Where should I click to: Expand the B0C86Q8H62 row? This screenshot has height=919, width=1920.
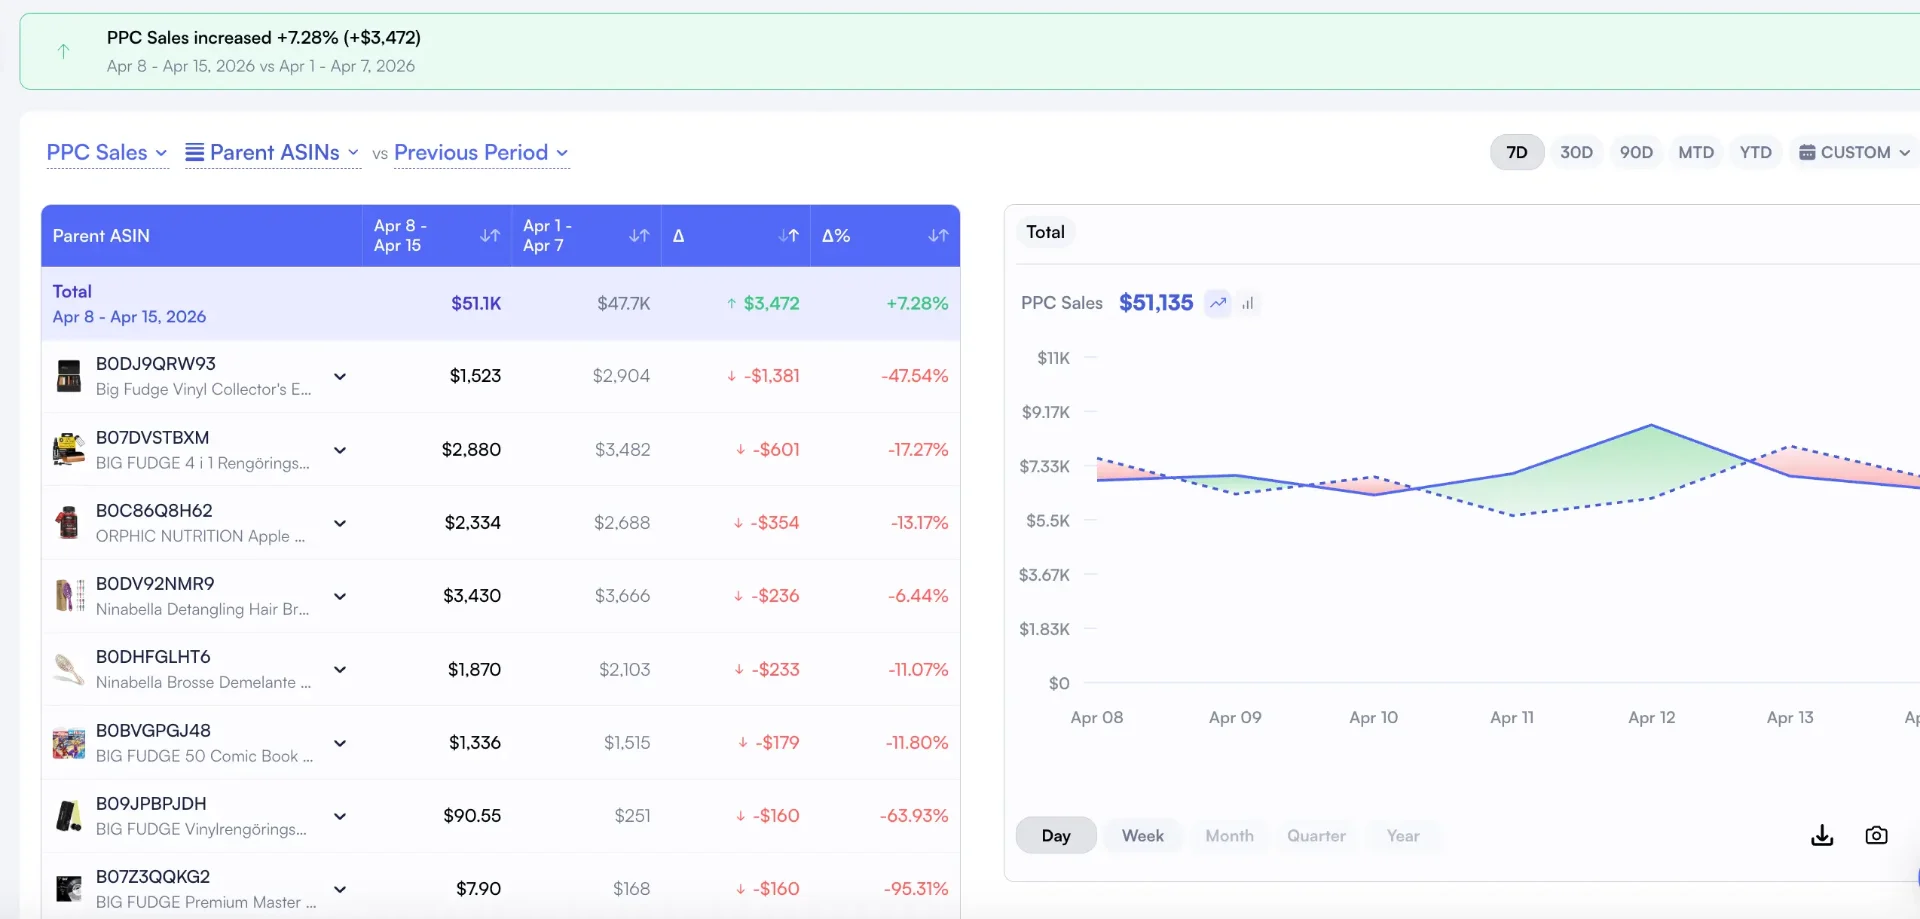(340, 523)
